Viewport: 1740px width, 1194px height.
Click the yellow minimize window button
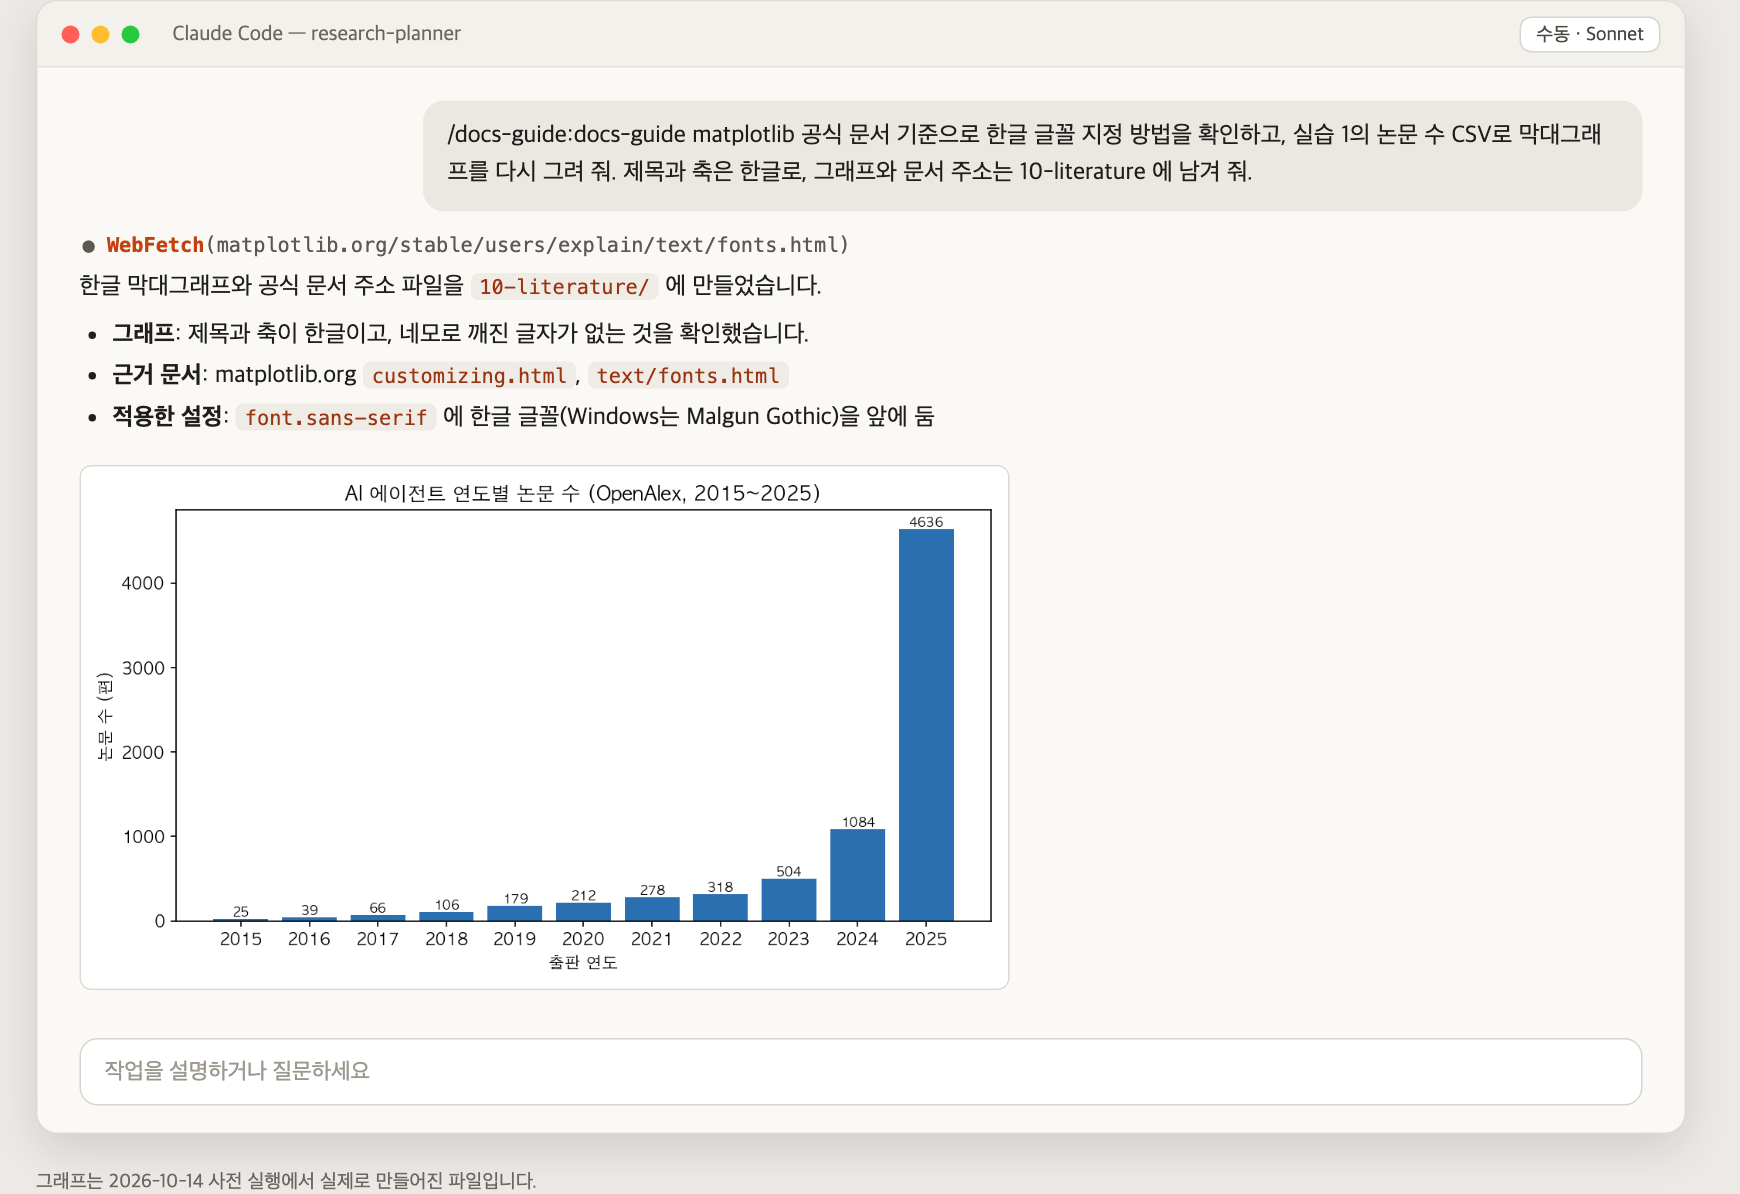point(100,34)
